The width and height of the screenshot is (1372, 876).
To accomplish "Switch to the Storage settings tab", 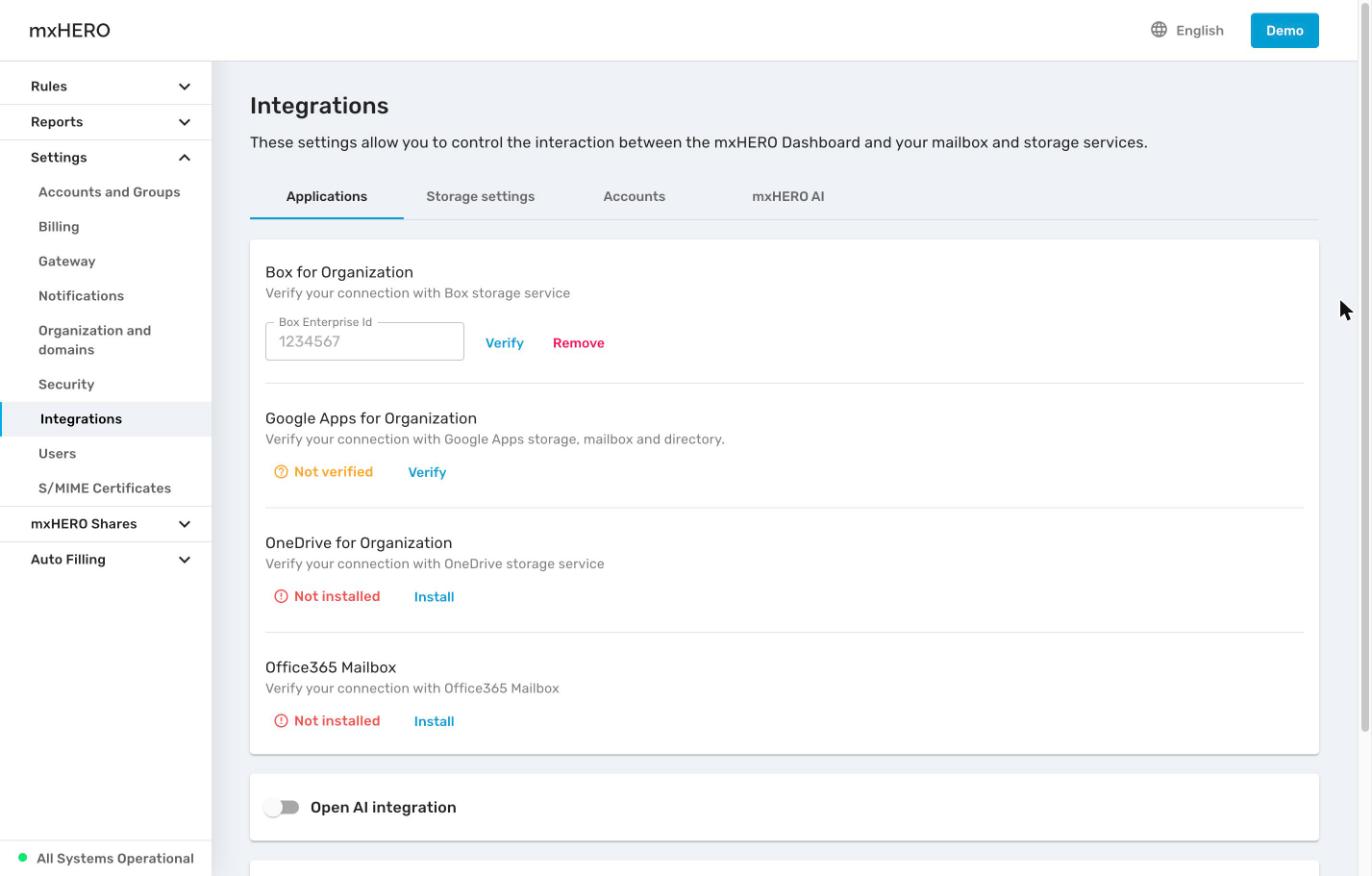I will 480,197.
